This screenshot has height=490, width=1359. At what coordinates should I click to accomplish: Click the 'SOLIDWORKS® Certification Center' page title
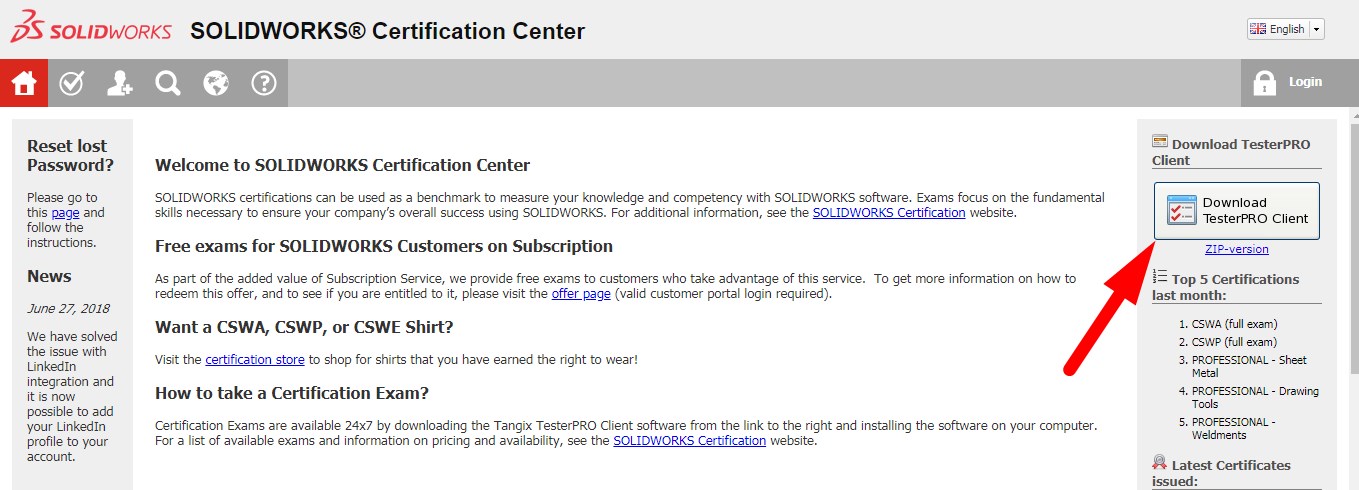(x=388, y=30)
